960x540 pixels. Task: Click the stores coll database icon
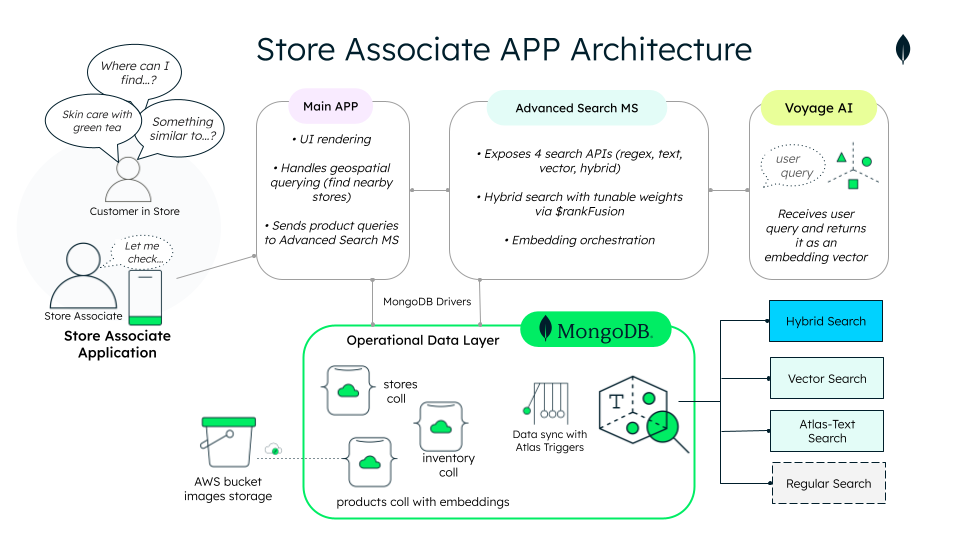(x=348, y=391)
